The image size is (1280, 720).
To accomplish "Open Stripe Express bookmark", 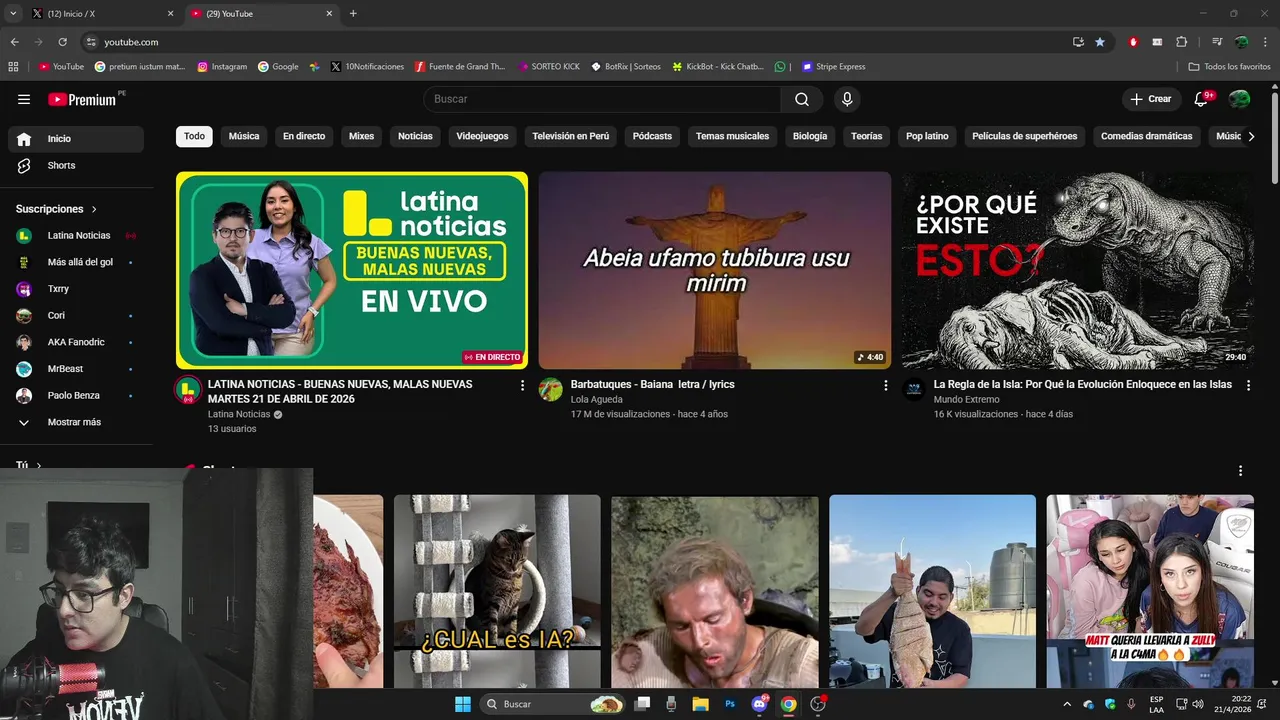I will tap(833, 67).
